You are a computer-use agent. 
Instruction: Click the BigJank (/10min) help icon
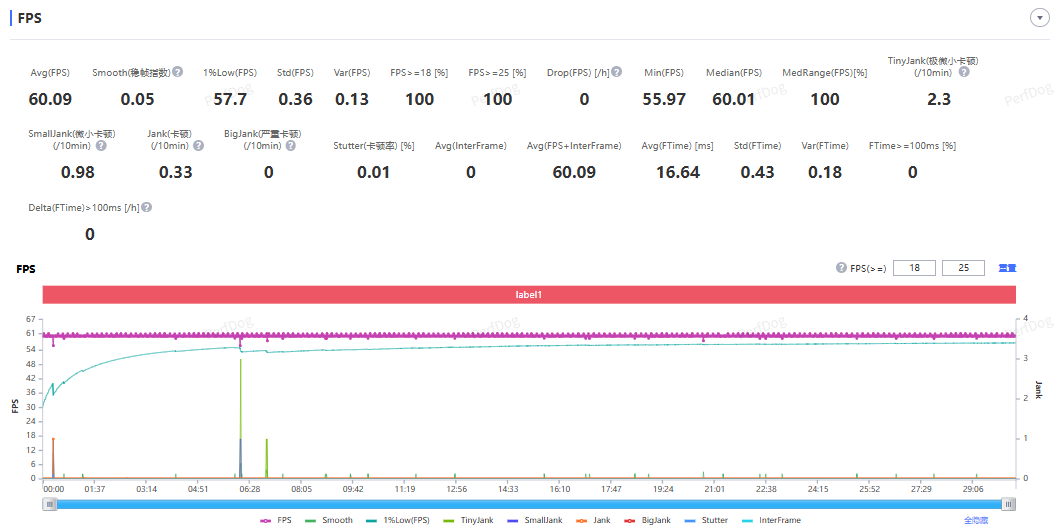click(x=290, y=145)
